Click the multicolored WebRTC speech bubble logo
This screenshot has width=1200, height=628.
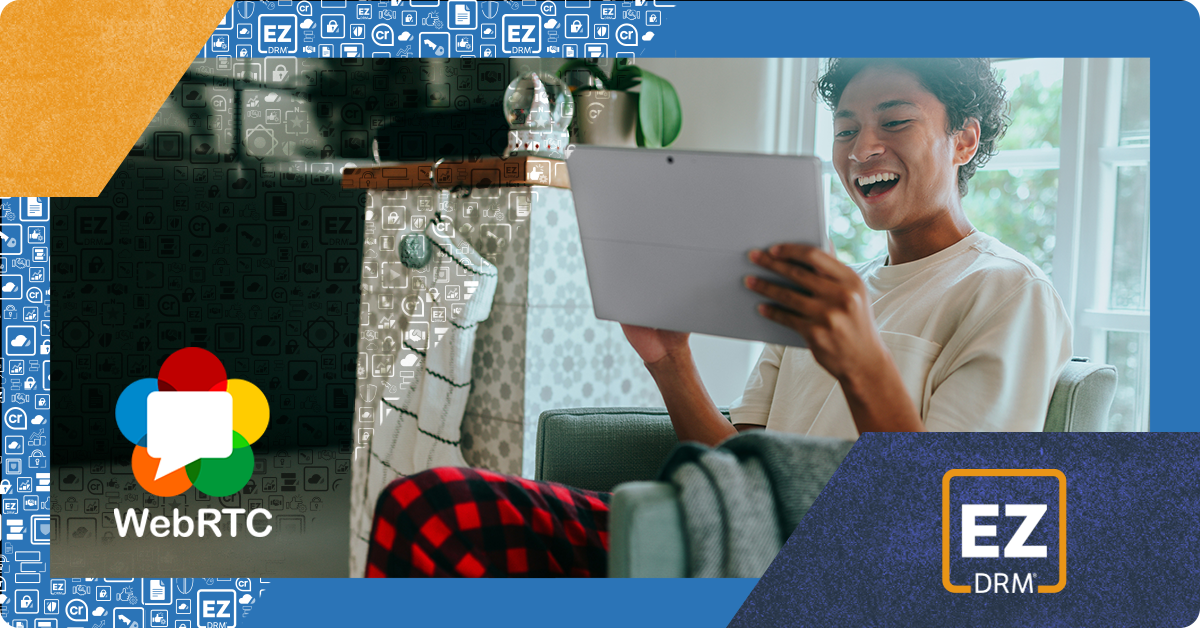[x=192, y=423]
